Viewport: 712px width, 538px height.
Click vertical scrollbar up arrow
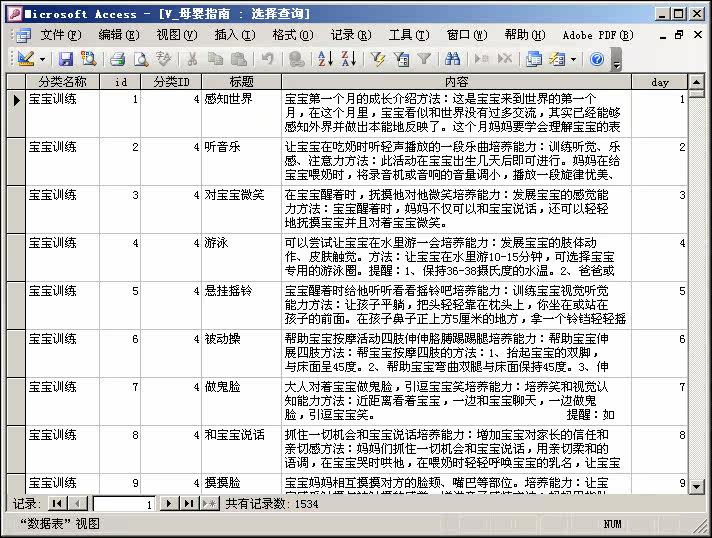click(696, 82)
